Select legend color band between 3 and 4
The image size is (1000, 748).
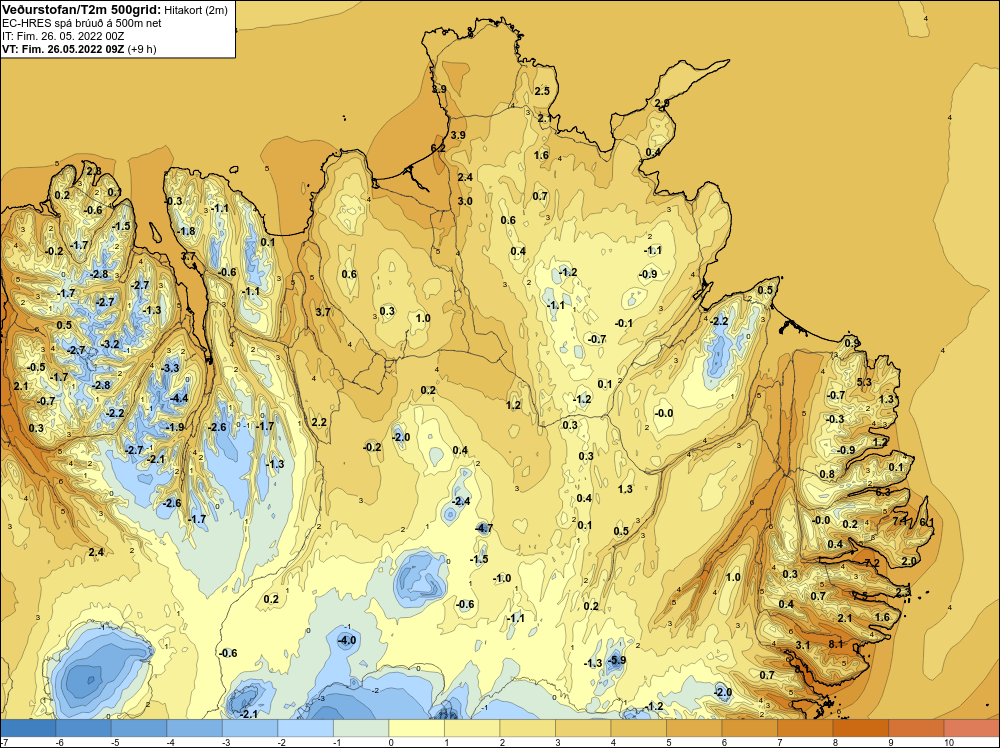(x=583, y=728)
